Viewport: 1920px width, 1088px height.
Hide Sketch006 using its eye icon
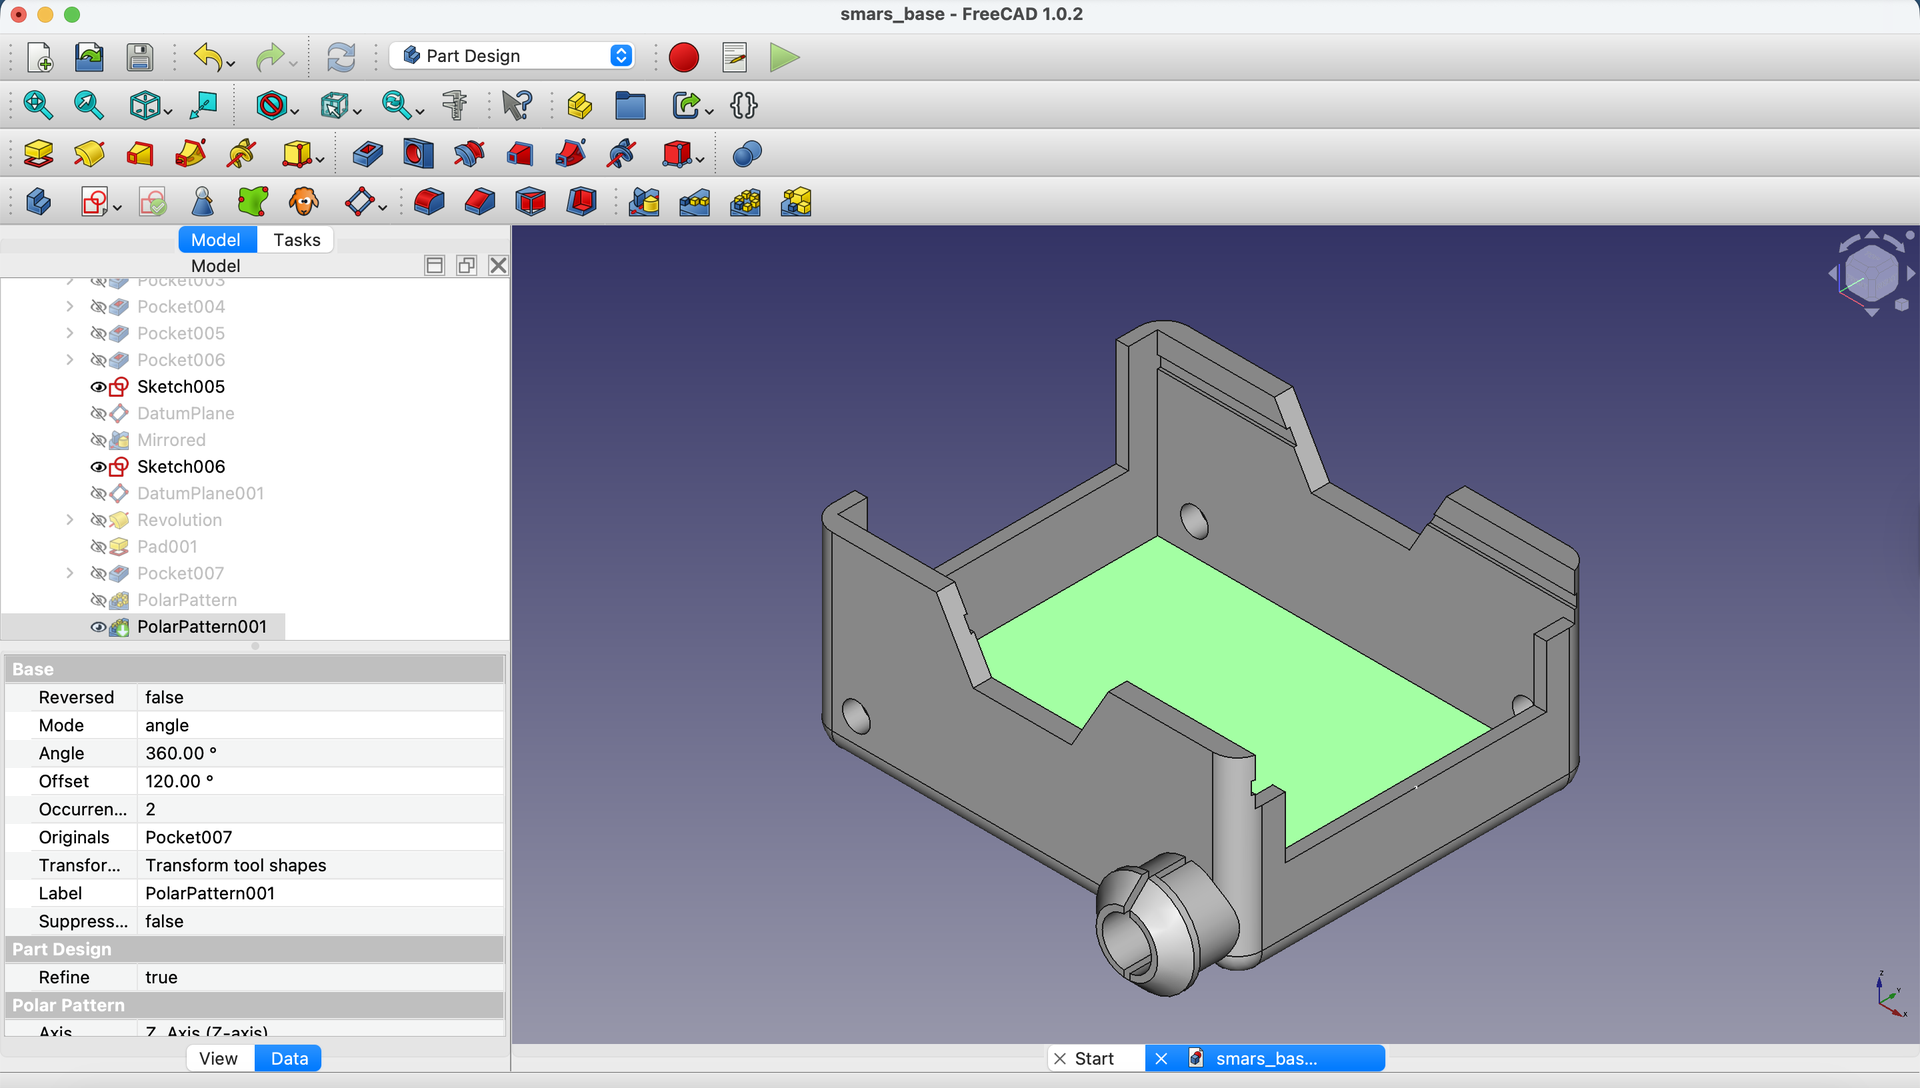98,467
